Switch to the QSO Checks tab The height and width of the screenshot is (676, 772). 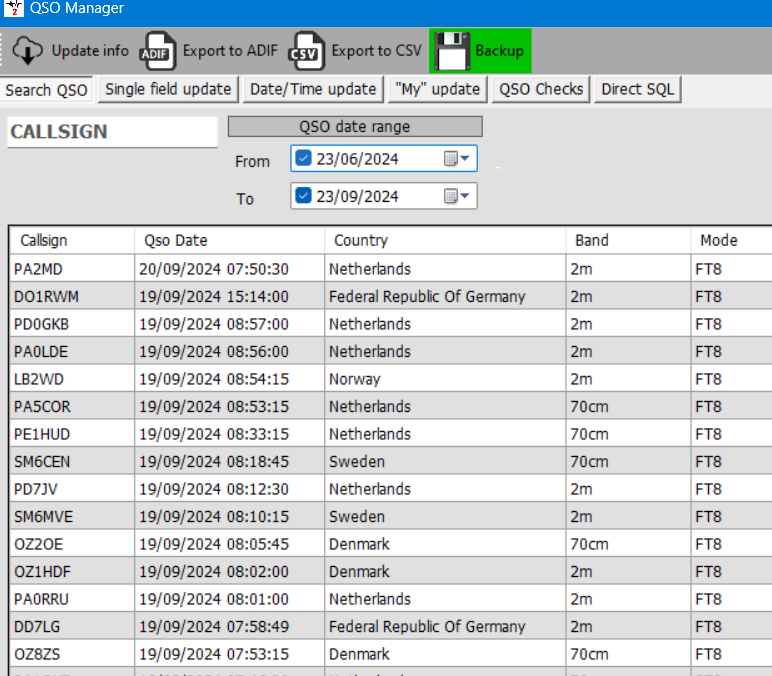coord(541,89)
